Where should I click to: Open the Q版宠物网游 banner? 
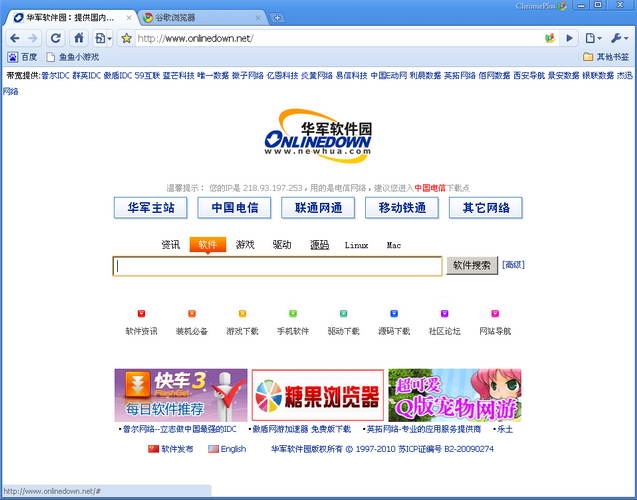455,395
